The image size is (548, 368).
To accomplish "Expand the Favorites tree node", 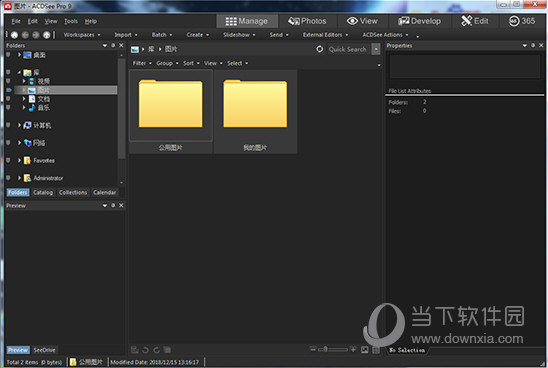I will click(20, 160).
